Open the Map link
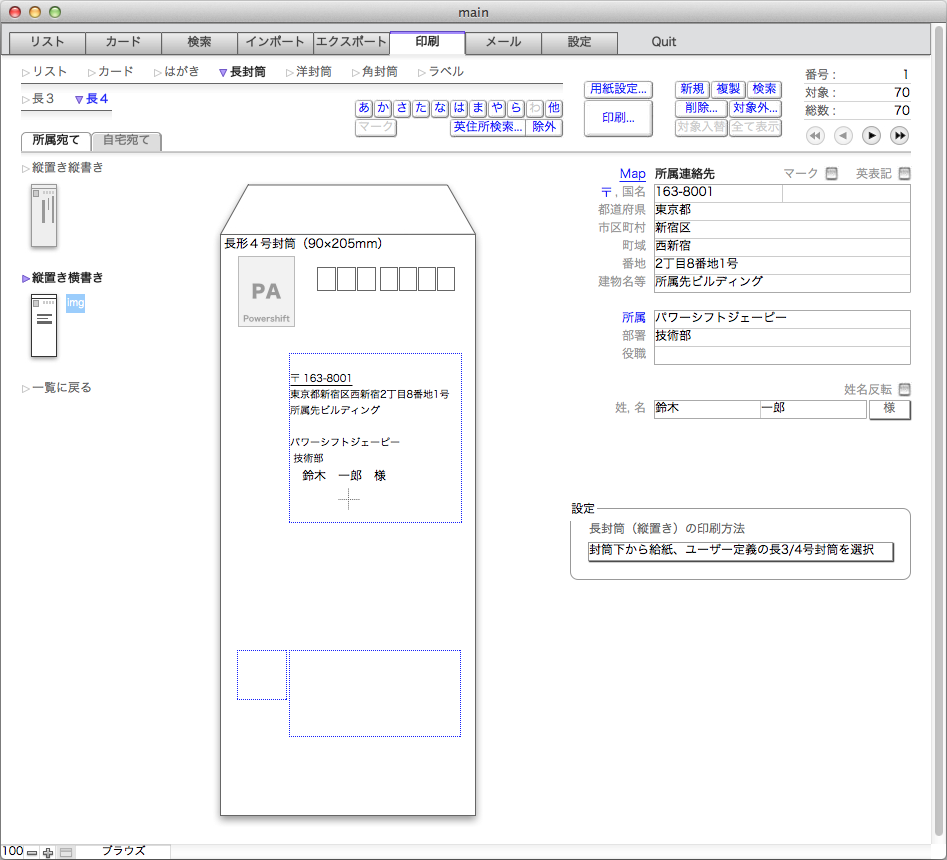The height and width of the screenshot is (860, 947). pyautogui.click(x=632, y=174)
